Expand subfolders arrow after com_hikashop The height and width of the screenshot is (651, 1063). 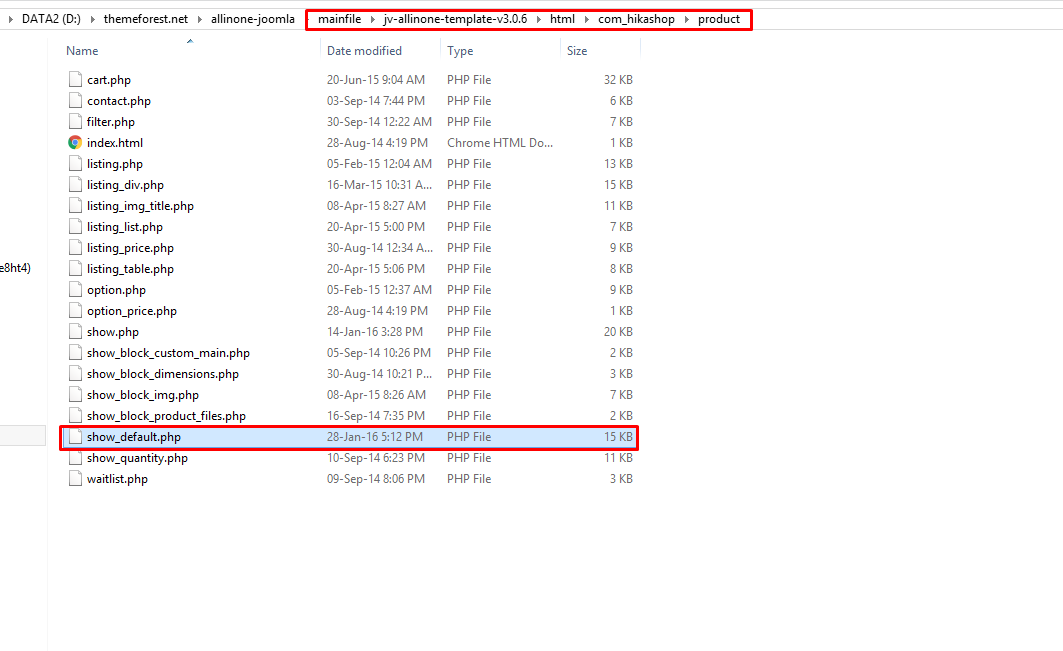(686, 19)
